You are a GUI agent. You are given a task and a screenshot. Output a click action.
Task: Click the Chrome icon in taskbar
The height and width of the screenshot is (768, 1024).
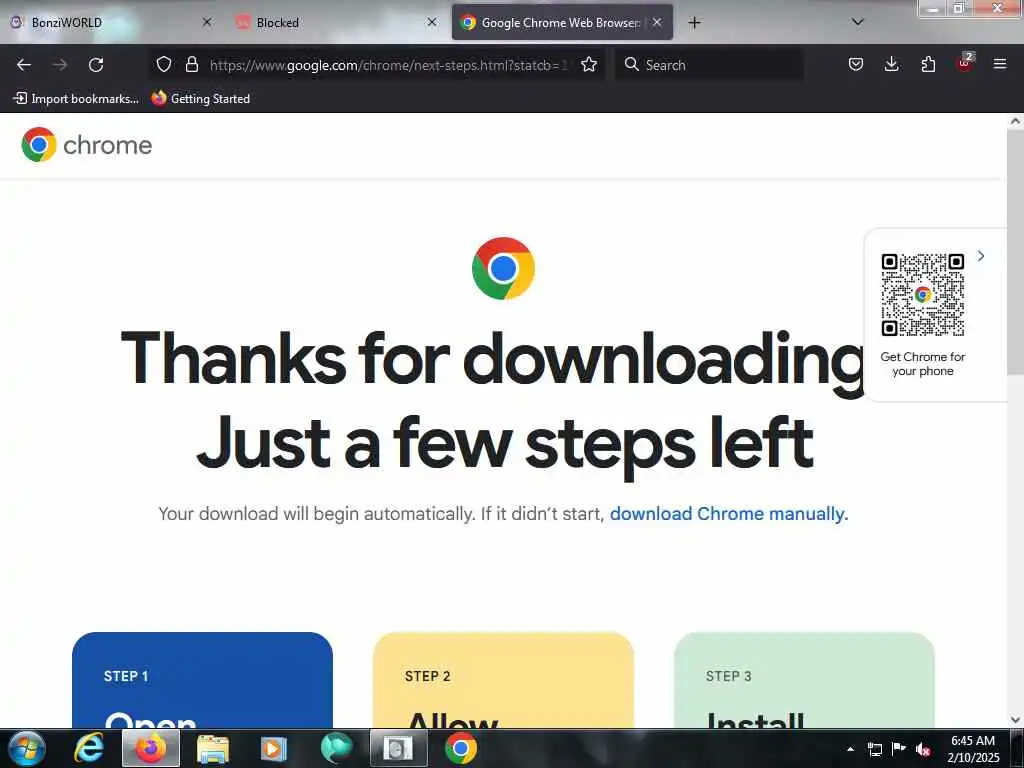click(x=461, y=748)
